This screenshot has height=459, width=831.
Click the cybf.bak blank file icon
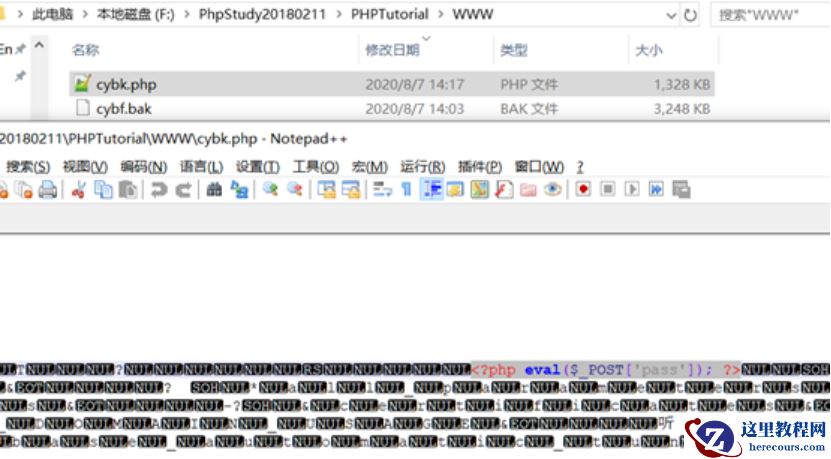click(83, 108)
